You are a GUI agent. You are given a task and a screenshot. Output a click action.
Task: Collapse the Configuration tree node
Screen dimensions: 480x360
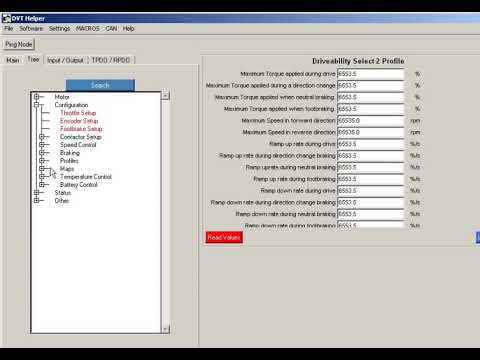[x=36, y=105]
